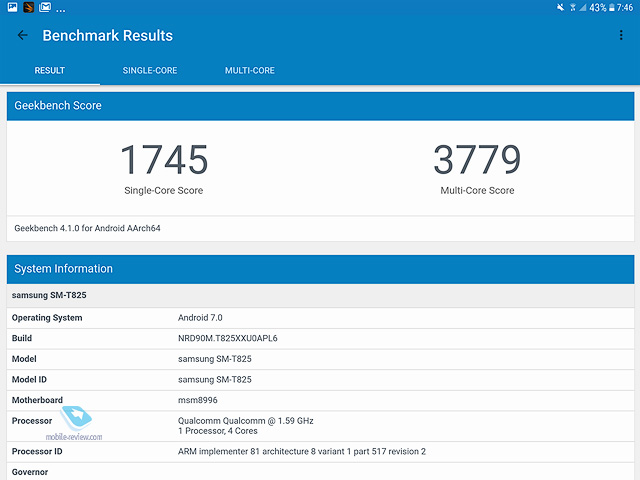
Task: Tap the battery indicator icon
Action: (611, 7)
